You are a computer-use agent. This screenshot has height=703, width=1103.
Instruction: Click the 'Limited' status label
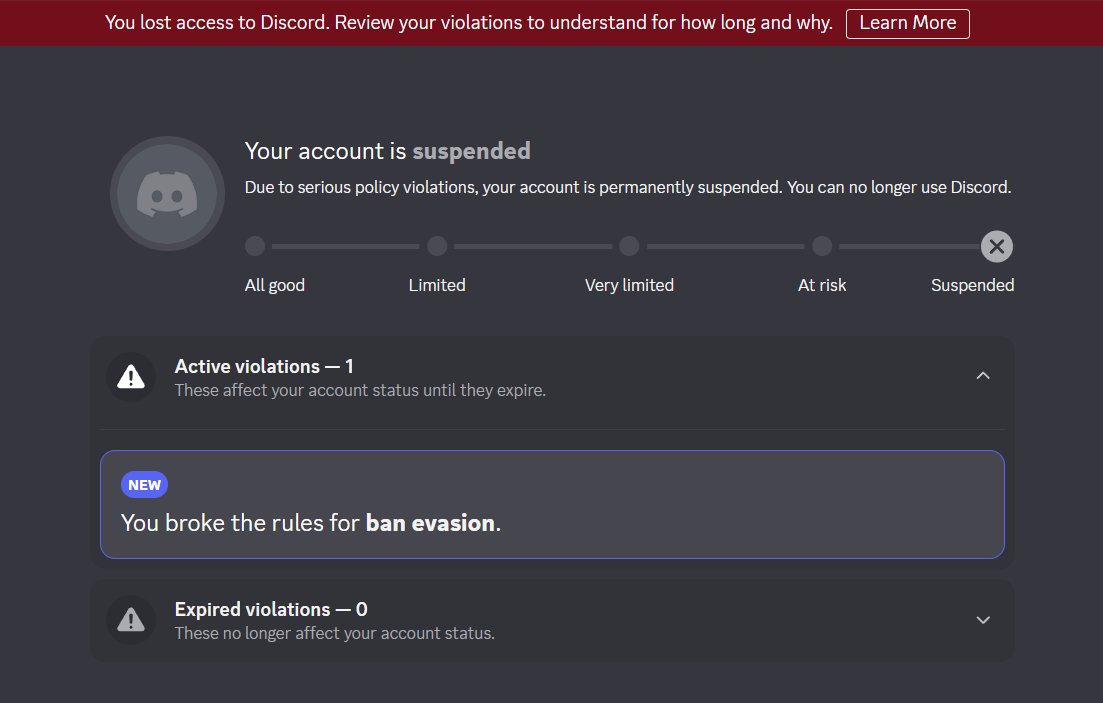[437, 285]
